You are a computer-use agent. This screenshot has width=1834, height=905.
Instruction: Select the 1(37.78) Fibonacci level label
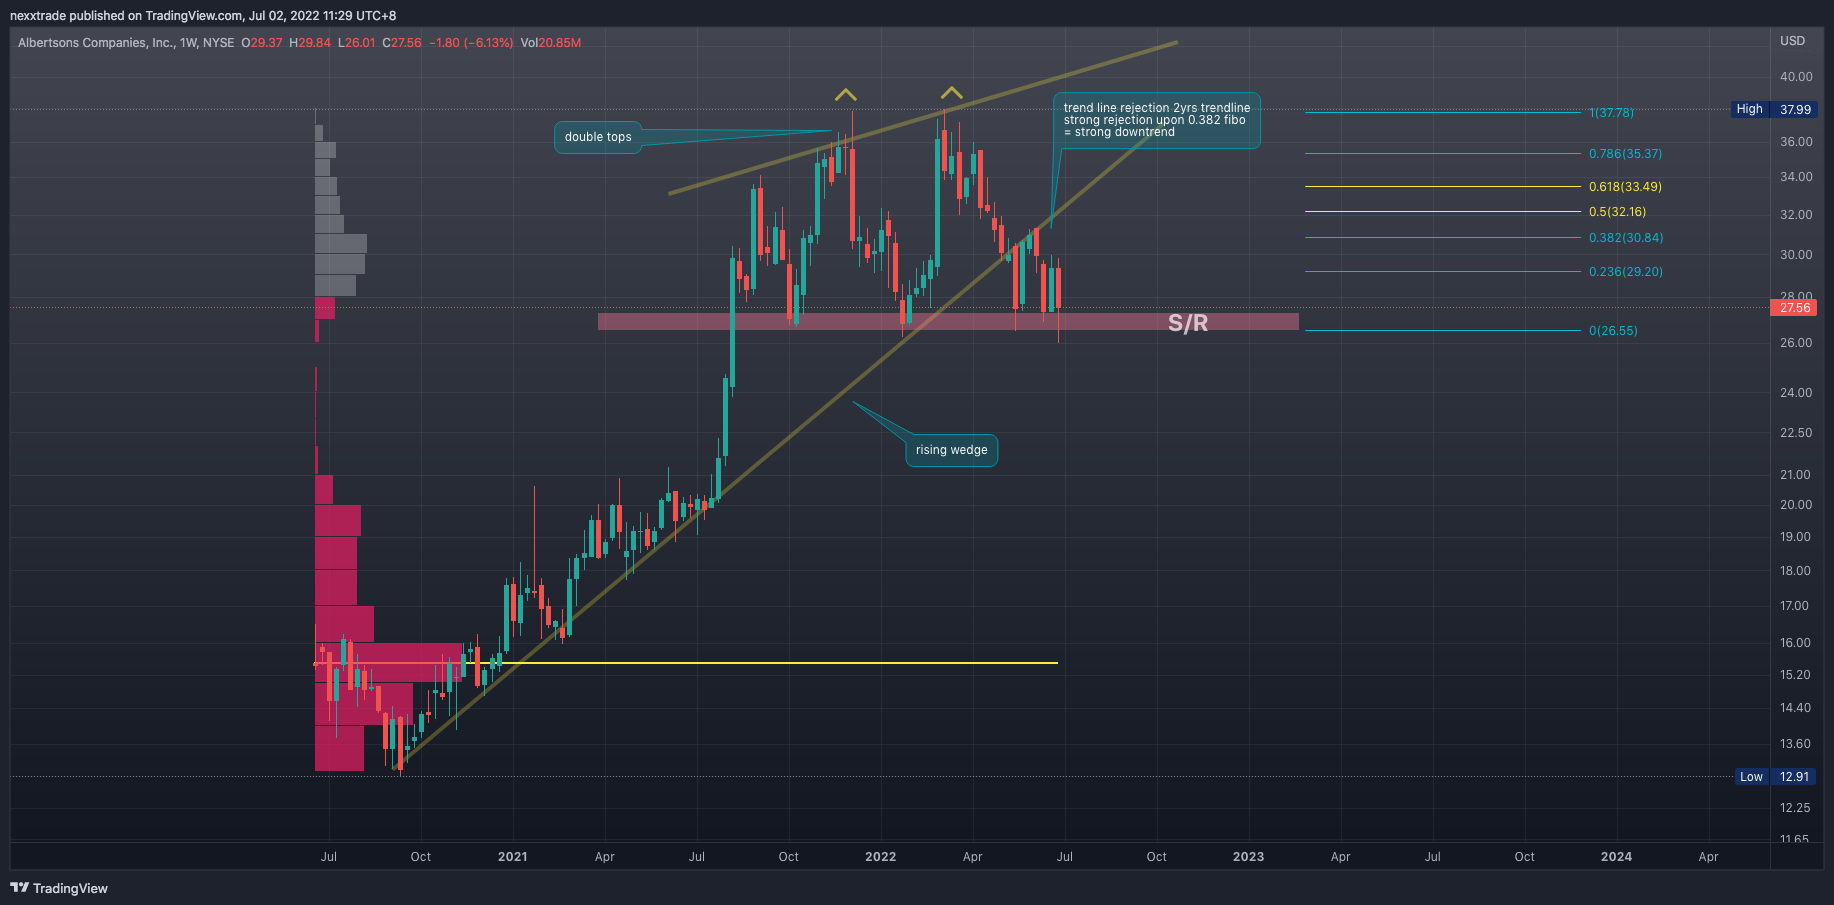1611,113
